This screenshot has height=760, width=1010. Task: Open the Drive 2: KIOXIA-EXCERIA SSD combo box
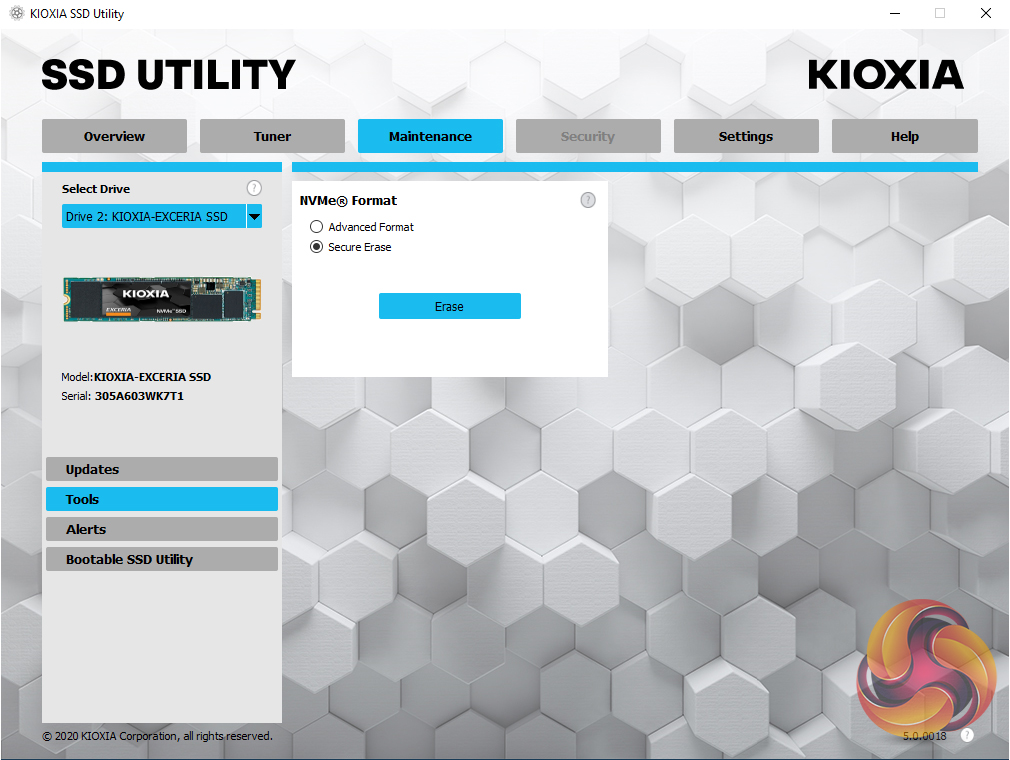click(x=162, y=216)
